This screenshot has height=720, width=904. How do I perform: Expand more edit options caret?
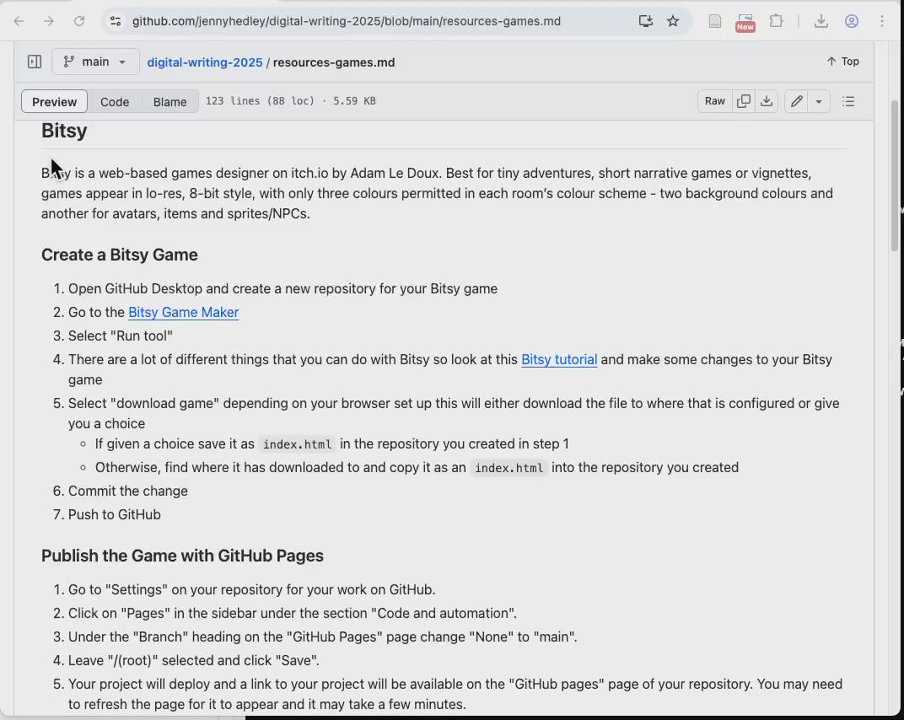click(819, 101)
